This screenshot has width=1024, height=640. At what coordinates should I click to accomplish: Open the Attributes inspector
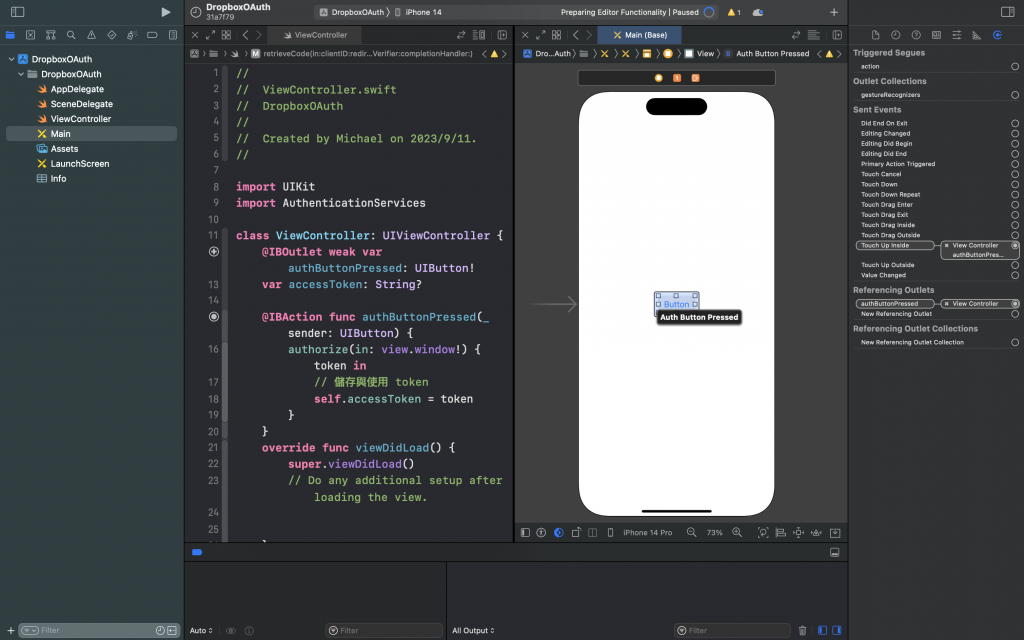coord(956,35)
